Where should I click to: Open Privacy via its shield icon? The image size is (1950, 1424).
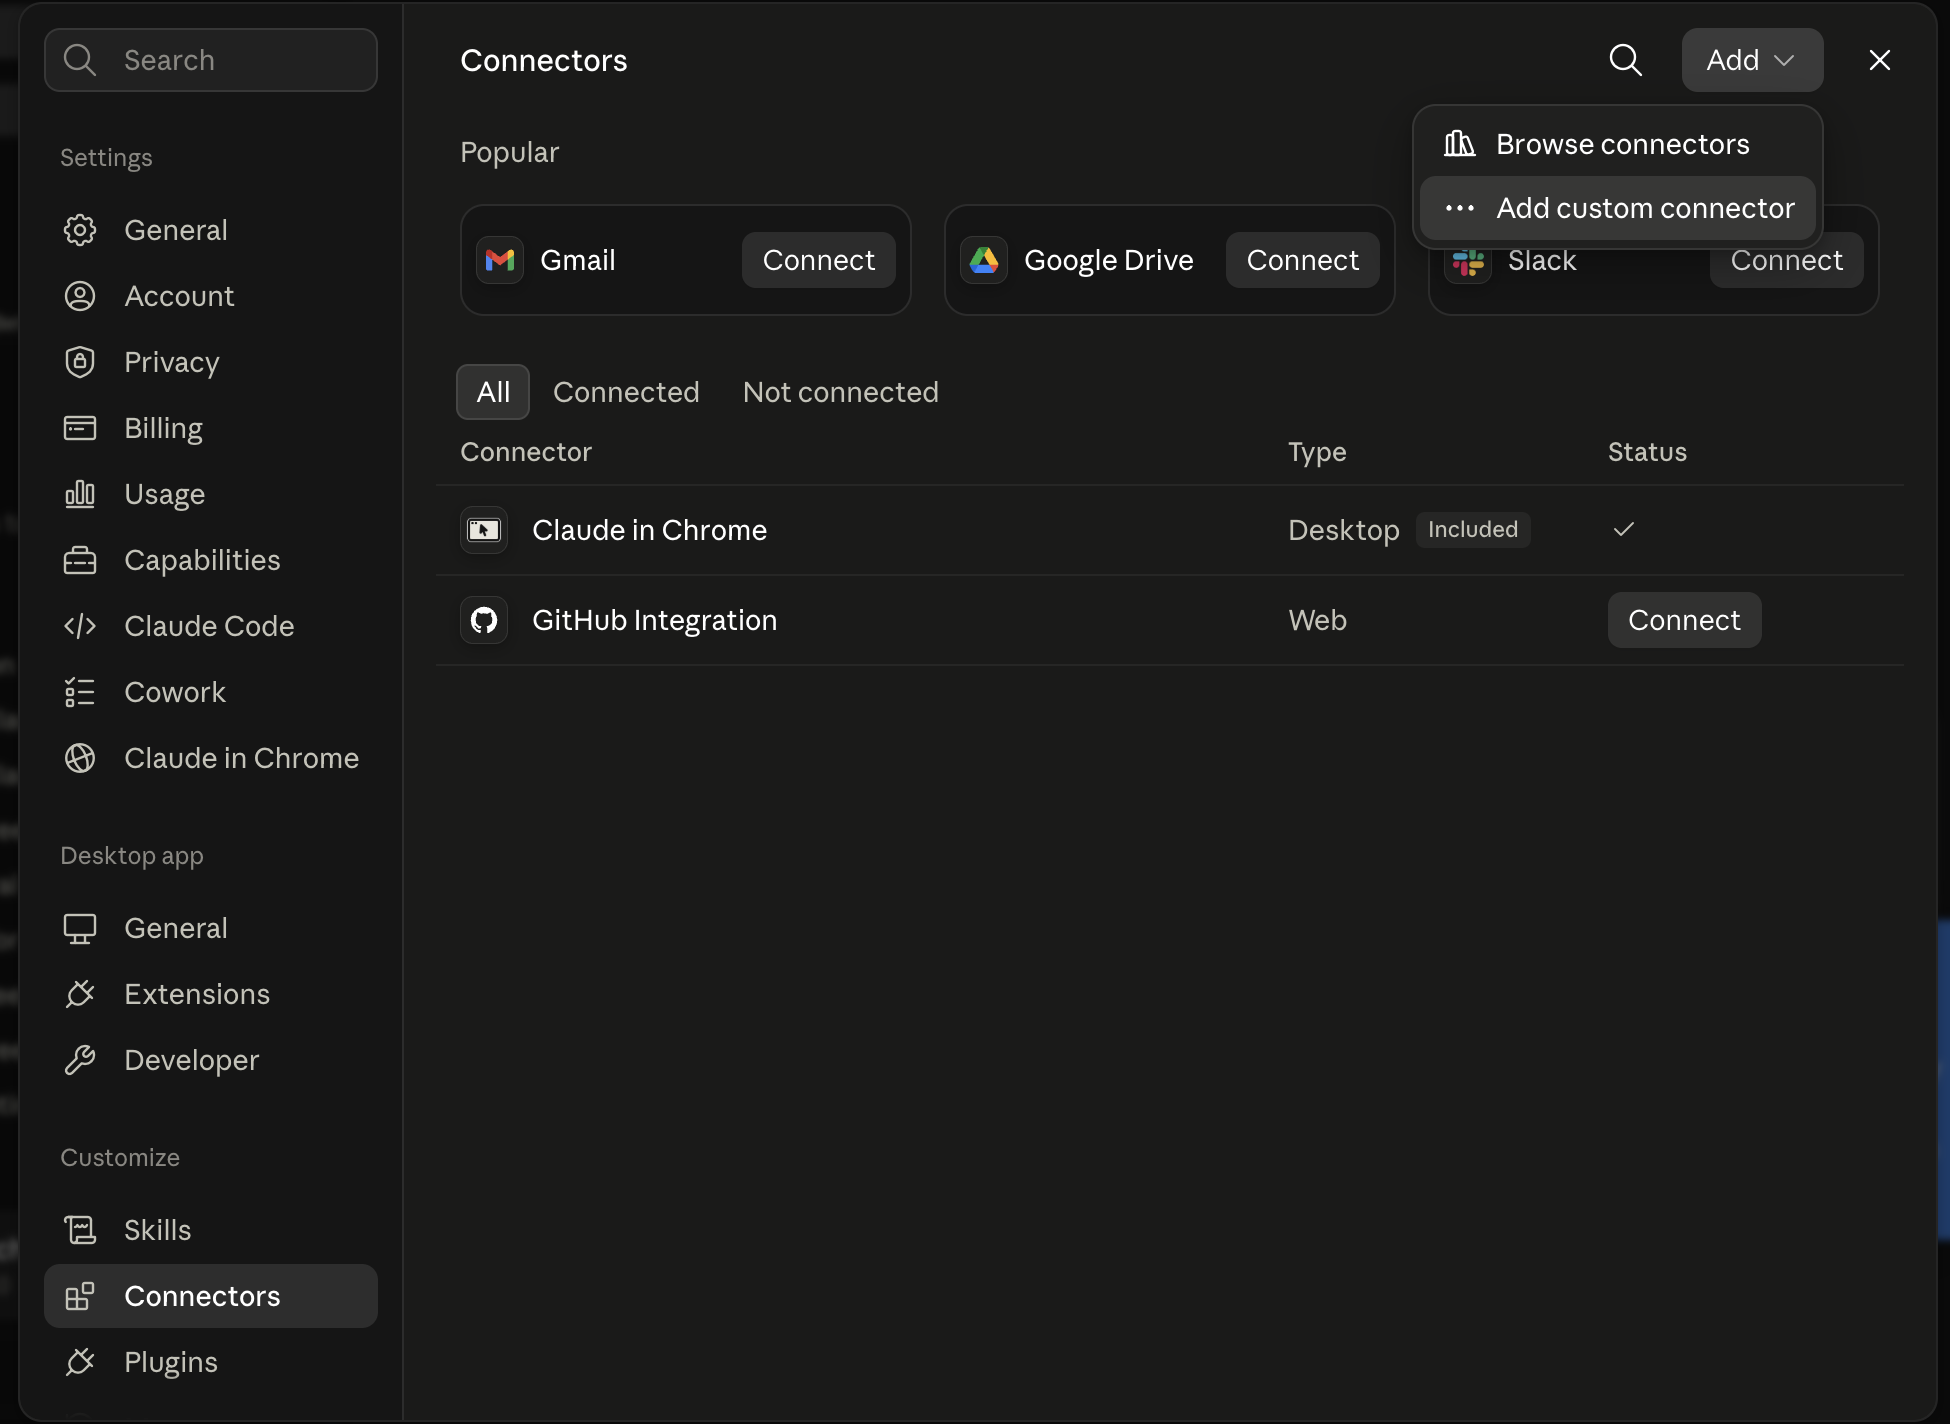pyautogui.click(x=80, y=362)
